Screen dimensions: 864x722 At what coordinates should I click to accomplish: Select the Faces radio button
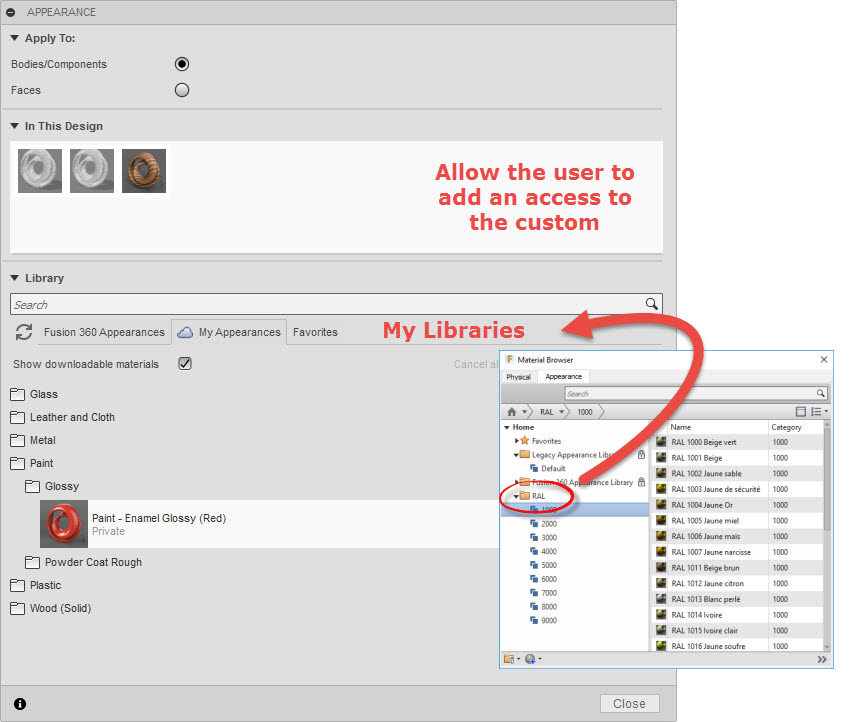[182, 90]
